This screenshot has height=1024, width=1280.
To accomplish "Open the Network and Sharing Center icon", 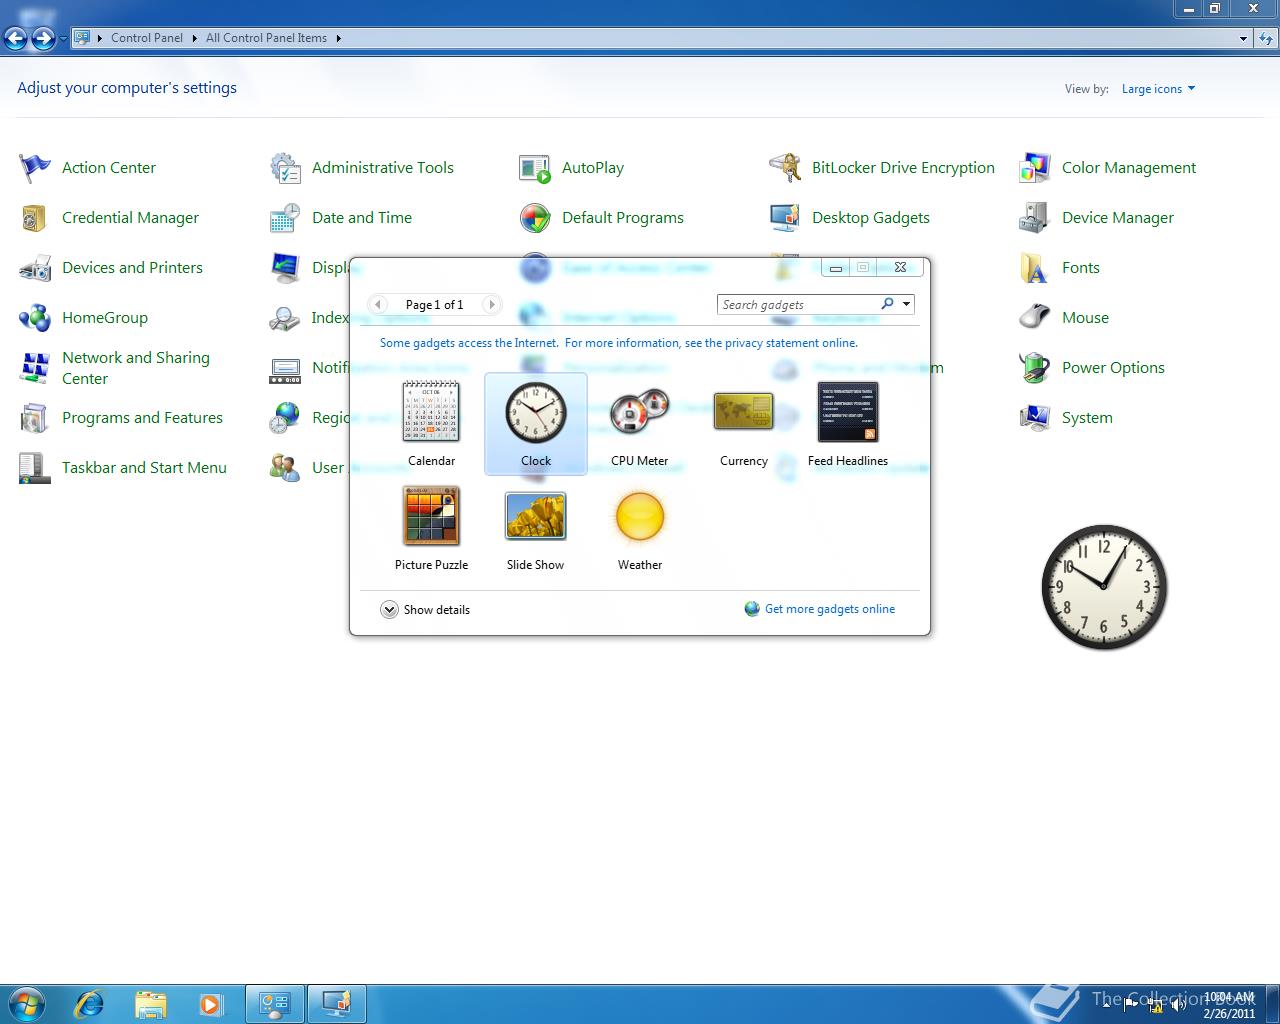I will coord(35,368).
